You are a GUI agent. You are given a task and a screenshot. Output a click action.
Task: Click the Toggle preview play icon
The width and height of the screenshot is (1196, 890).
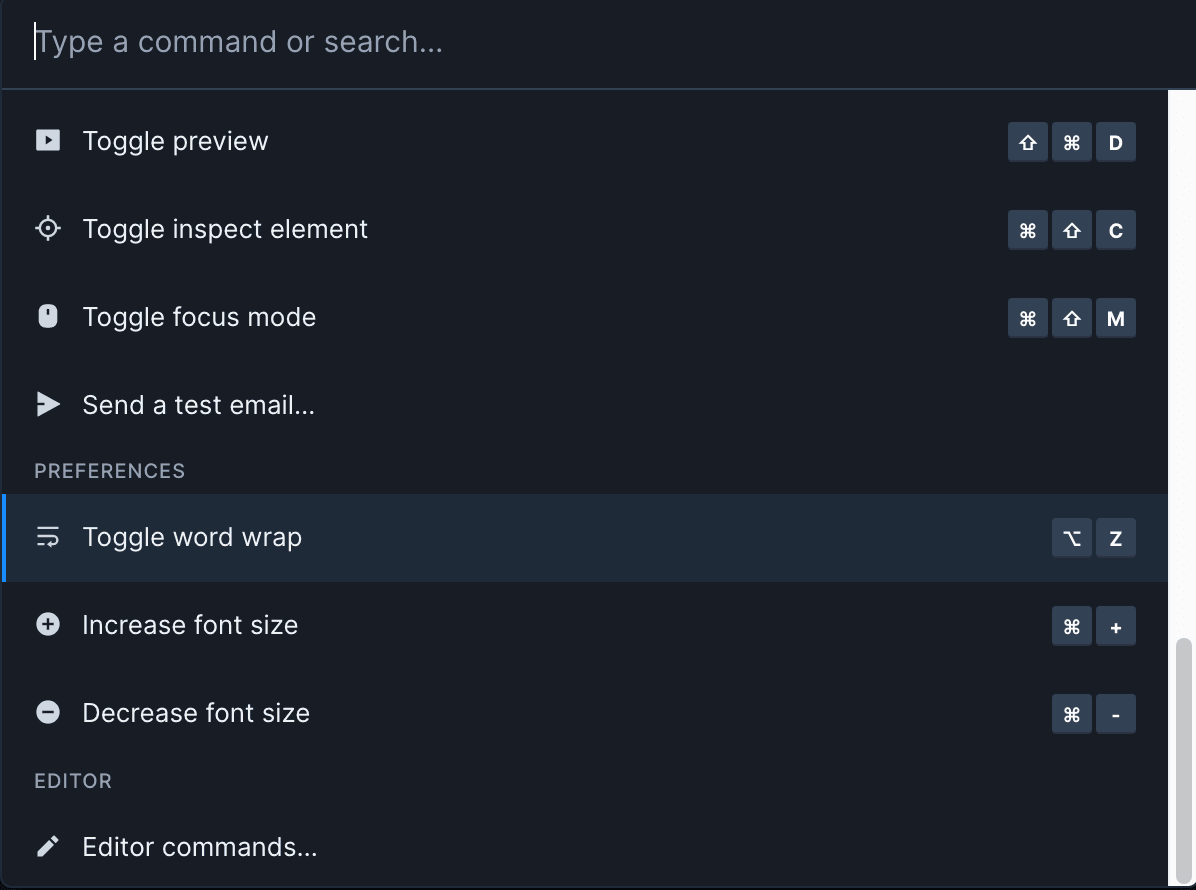coord(47,140)
